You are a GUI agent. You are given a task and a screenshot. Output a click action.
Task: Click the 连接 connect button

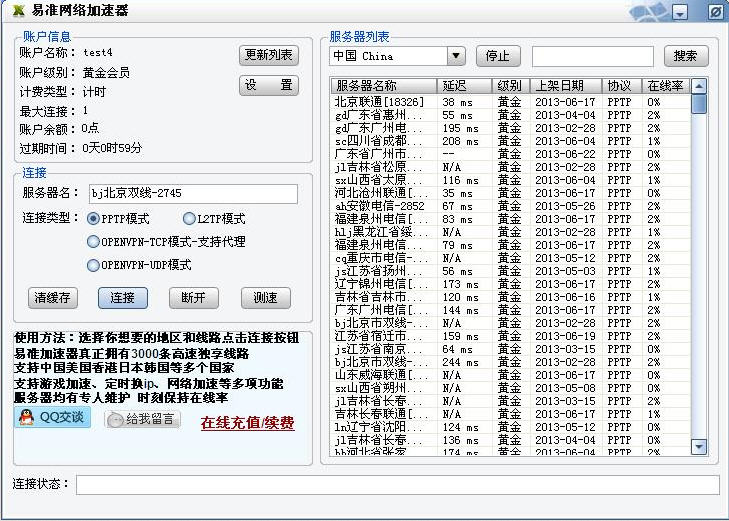(x=123, y=297)
